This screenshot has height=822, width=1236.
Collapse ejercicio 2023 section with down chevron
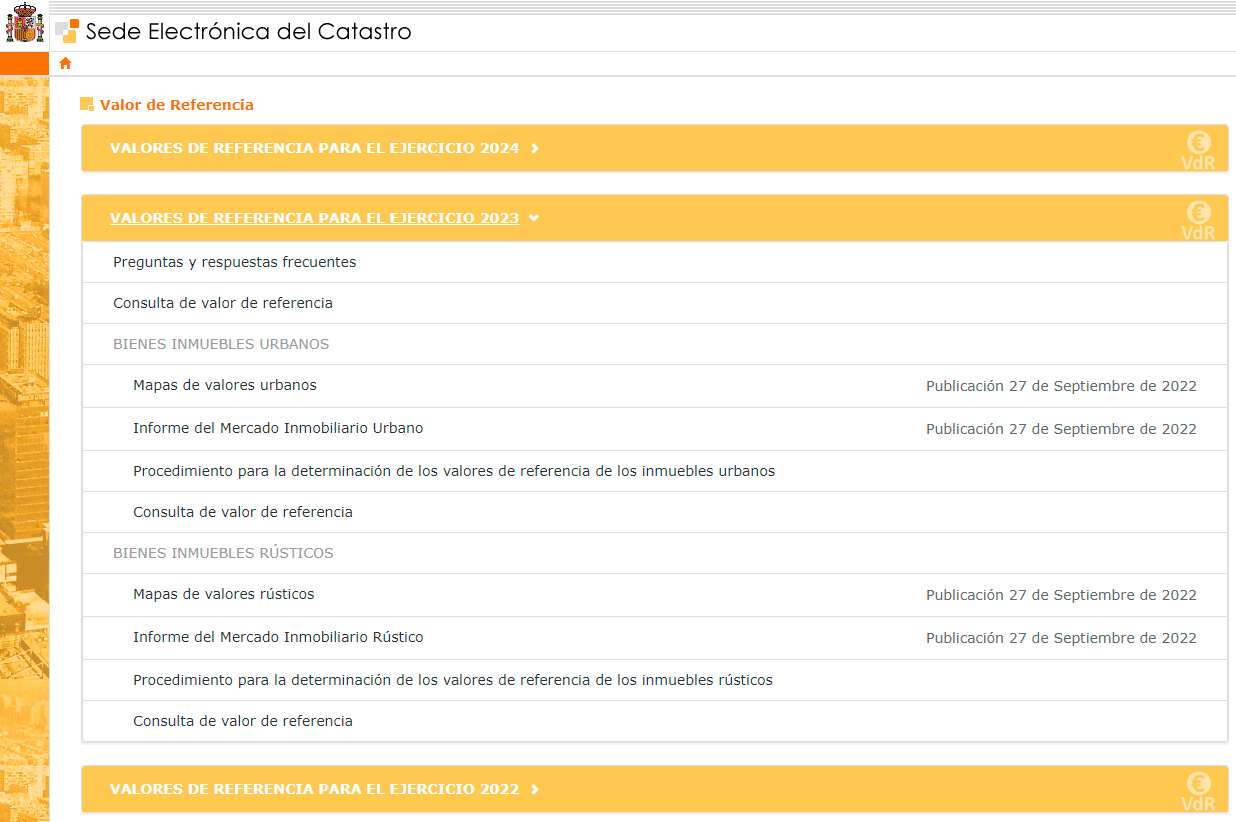pyautogui.click(x=535, y=218)
